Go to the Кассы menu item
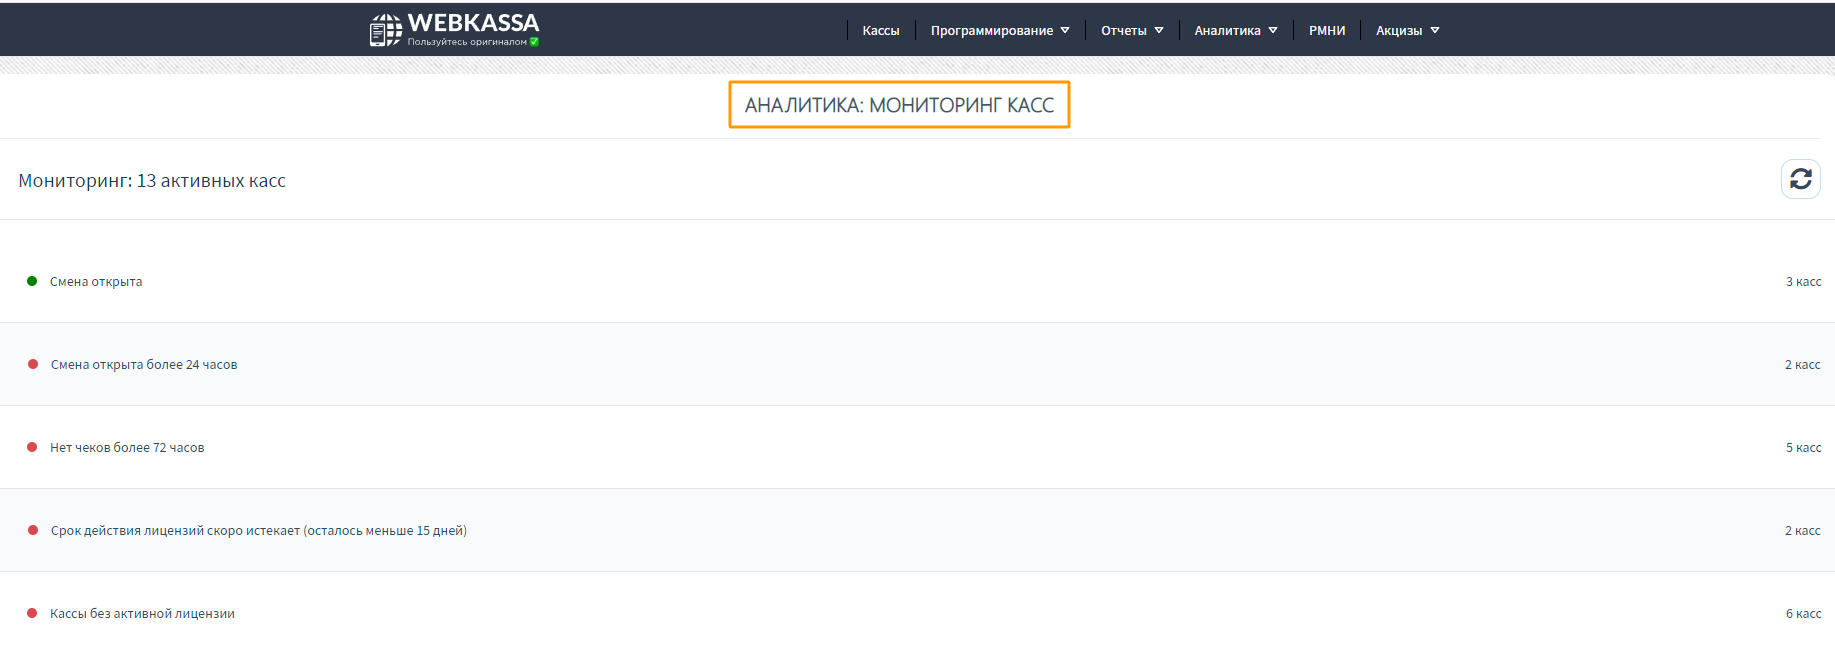Image resolution: width=1835 pixels, height=654 pixels. pos(880,31)
